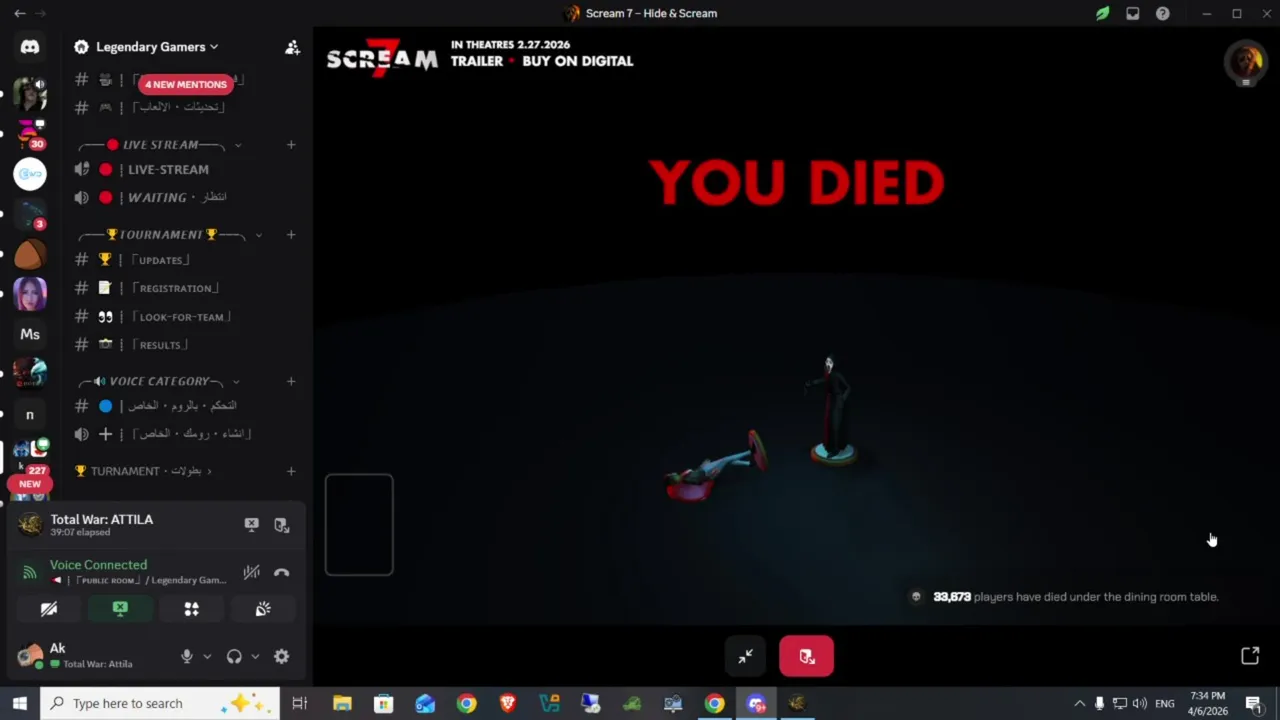The height and width of the screenshot is (720, 1280).
Task: Turn on camera in voice panel
Action: (49, 609)
